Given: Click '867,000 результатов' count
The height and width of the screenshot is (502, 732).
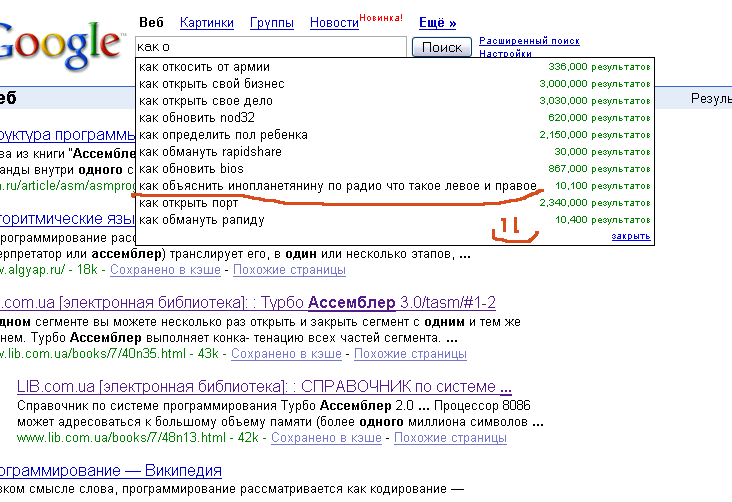Looking at the screenshot, I should [x=599, y=169].
